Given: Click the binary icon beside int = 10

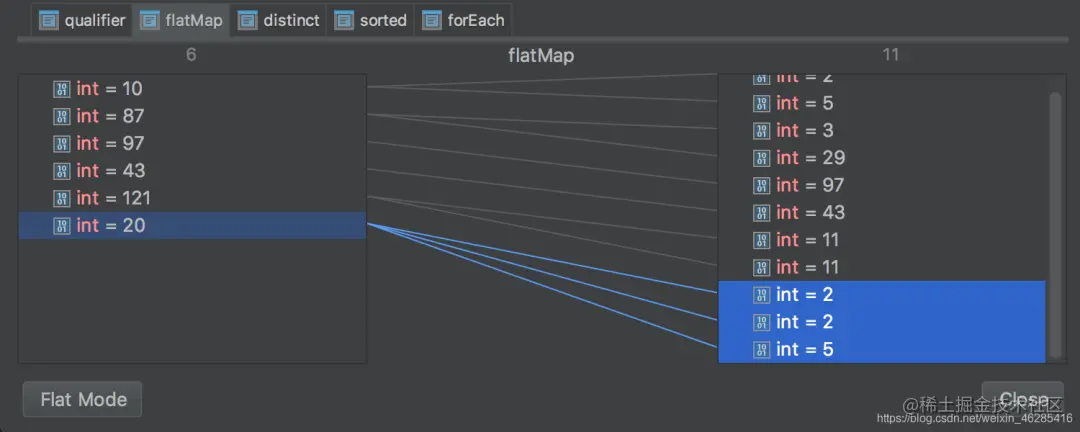Looking at the screenshot, I should click(x=62, y=89).
